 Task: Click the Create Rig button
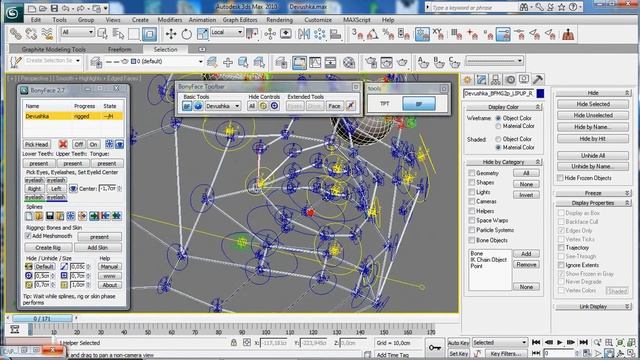click(x=48, y=247)
